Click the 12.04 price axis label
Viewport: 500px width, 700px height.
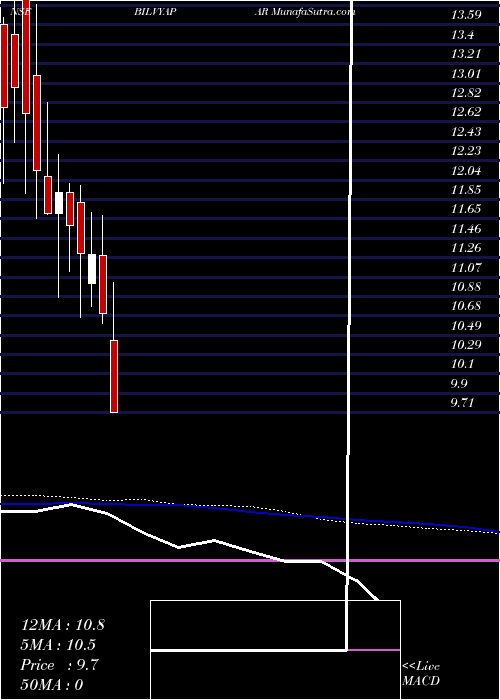click(x=466, y=170)
